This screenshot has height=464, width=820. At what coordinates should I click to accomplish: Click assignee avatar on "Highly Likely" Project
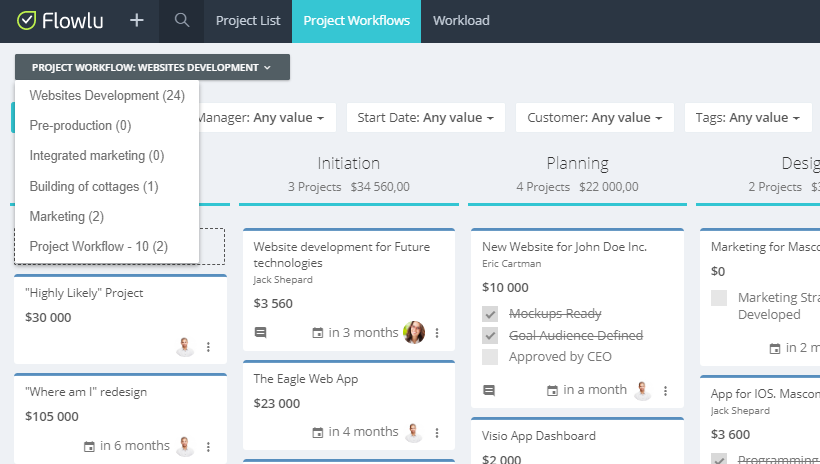click(x=185, y=347)
